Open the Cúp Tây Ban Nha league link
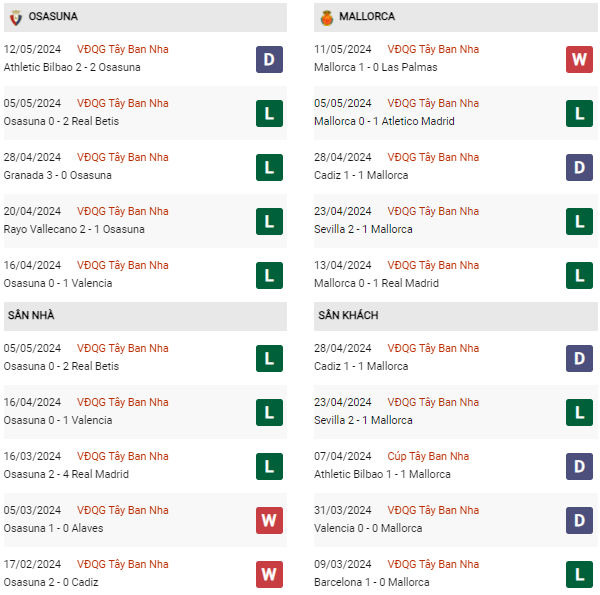 tap(432, 456)
